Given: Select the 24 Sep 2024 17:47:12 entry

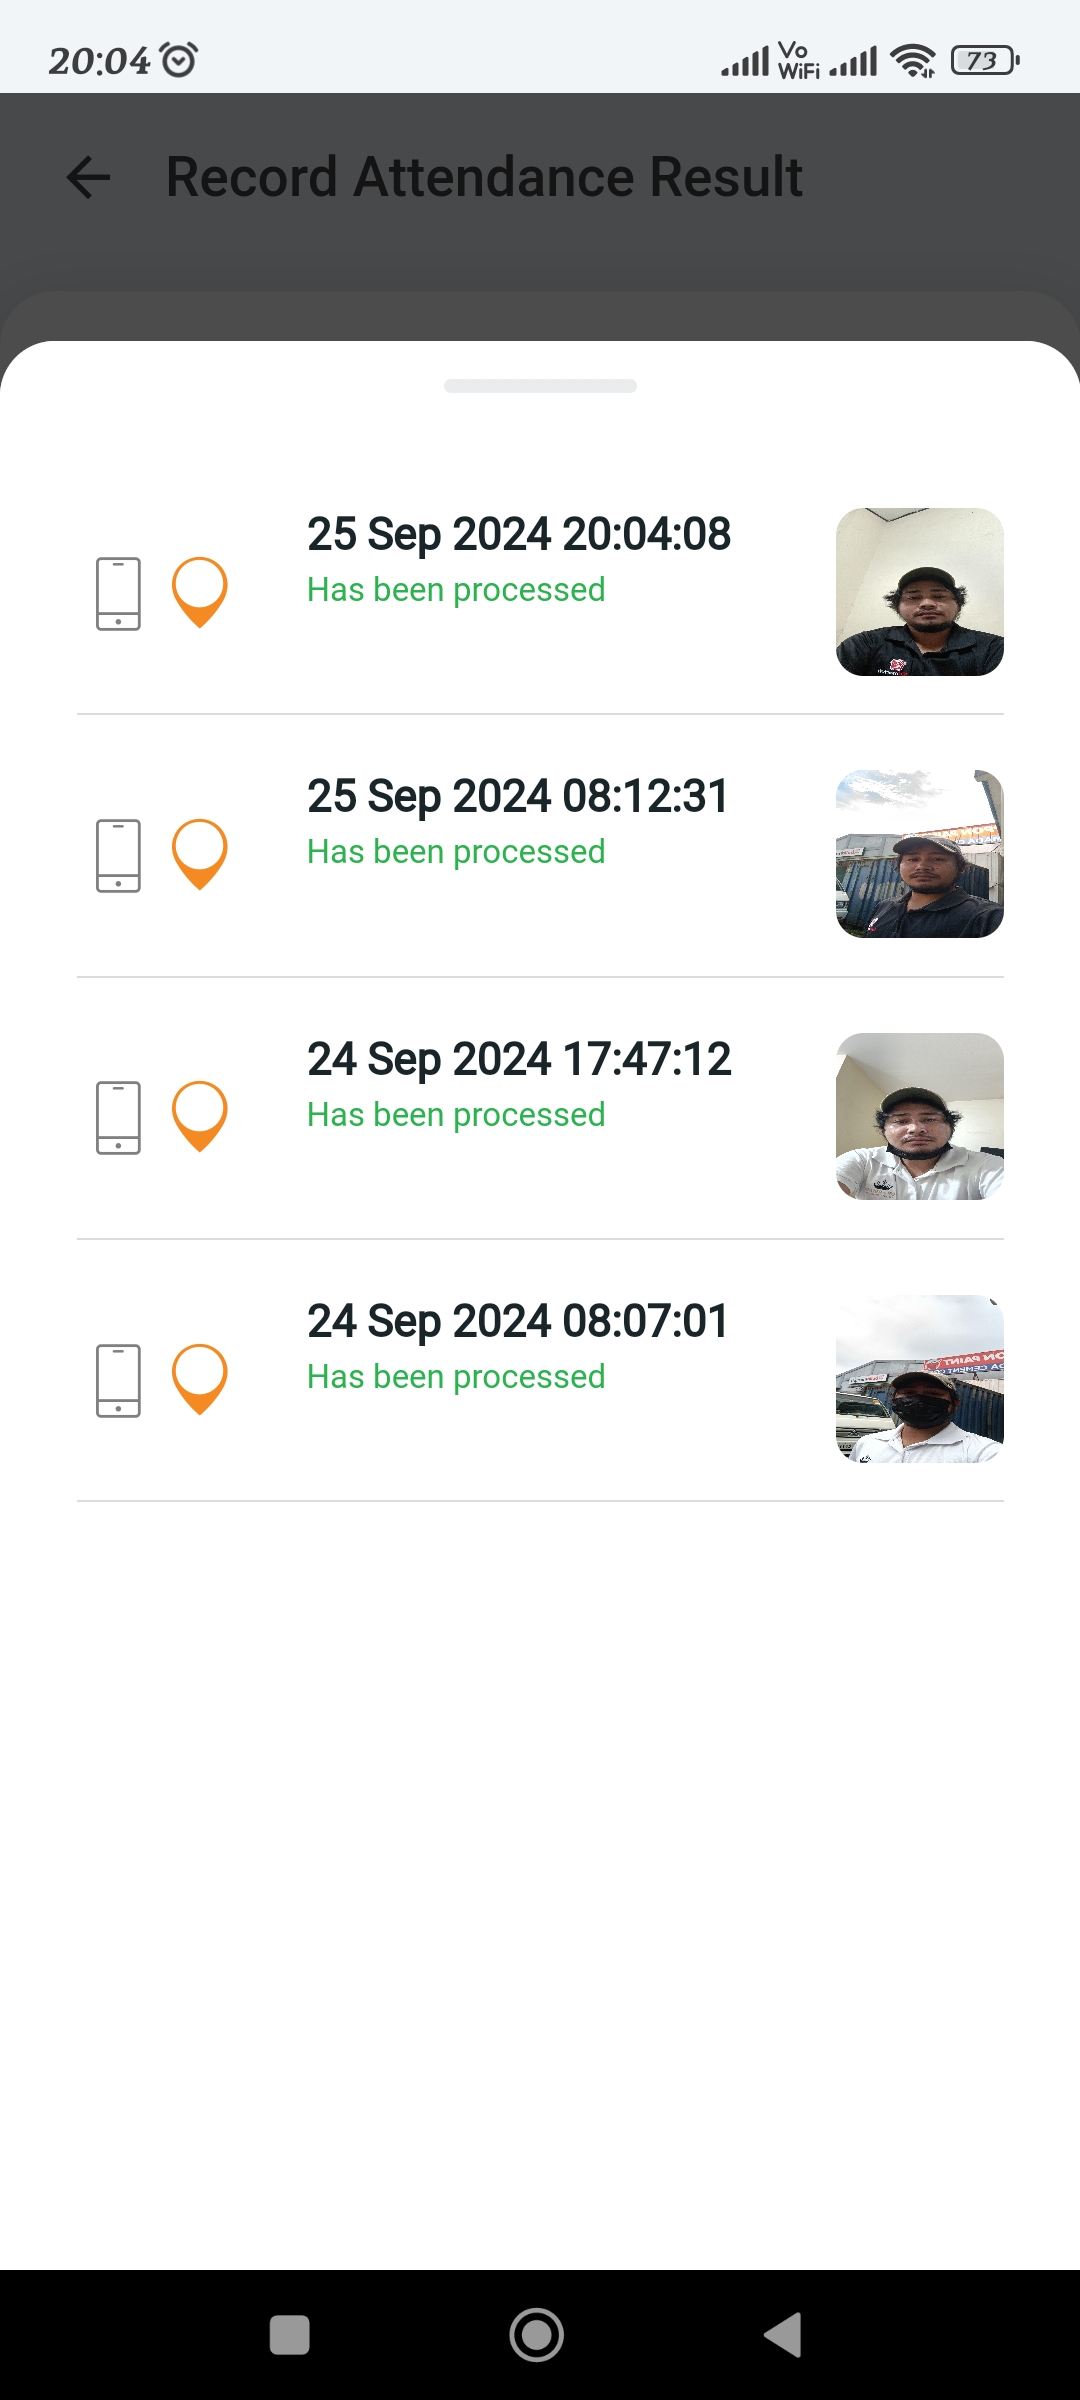Looking at the screenshot, I should (518, 1060).
